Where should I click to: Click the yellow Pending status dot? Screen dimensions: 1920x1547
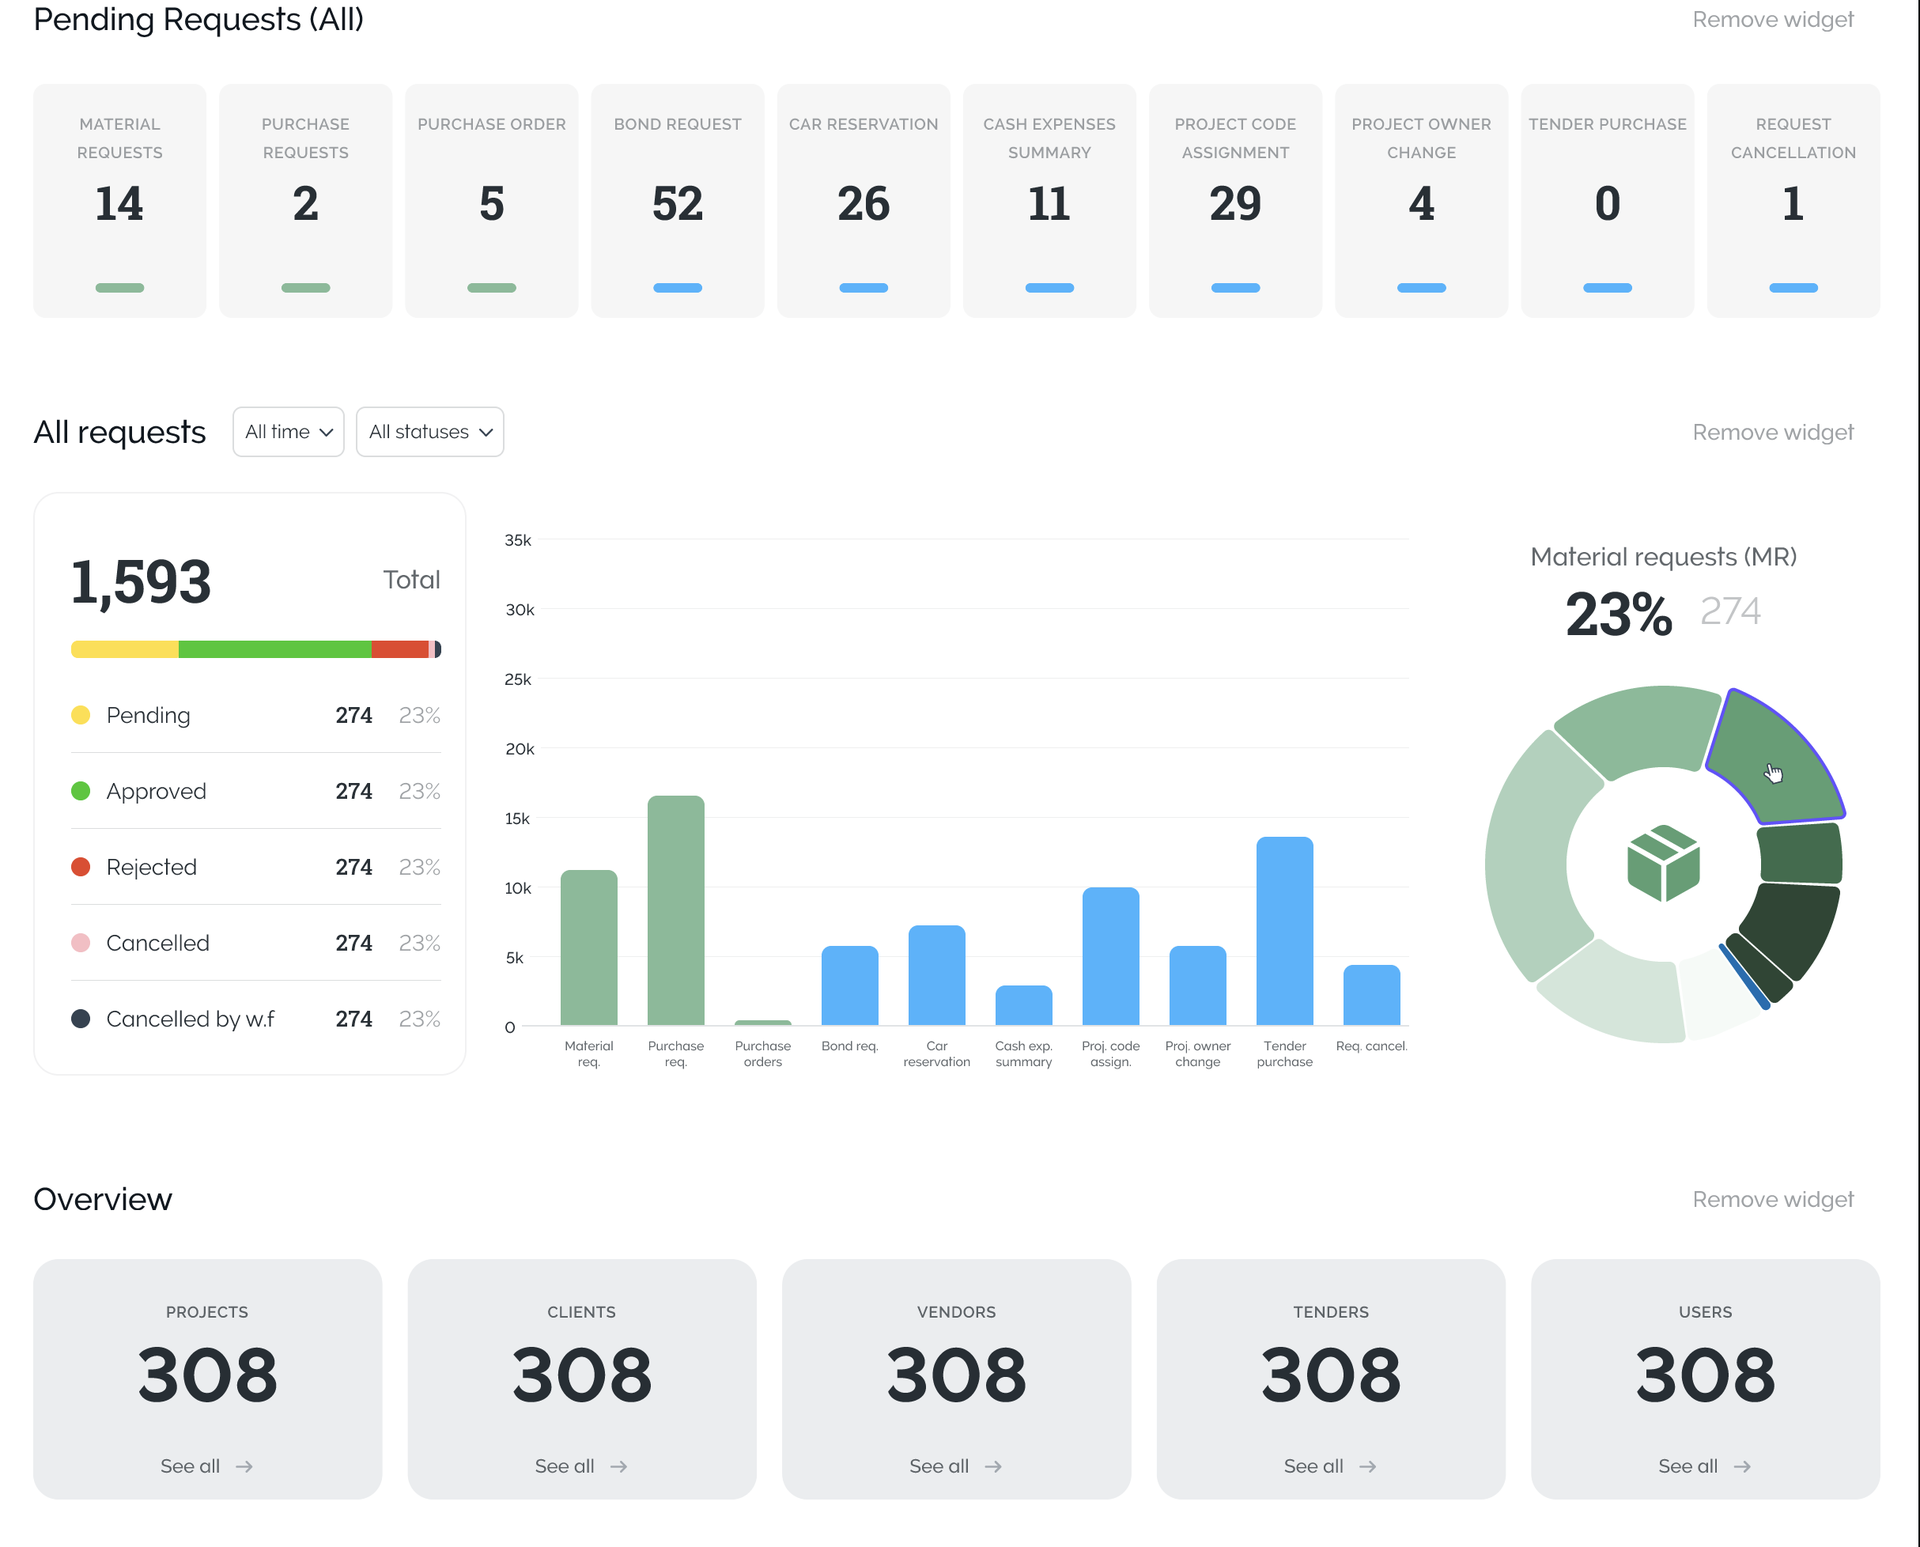[x=81, y=715]
